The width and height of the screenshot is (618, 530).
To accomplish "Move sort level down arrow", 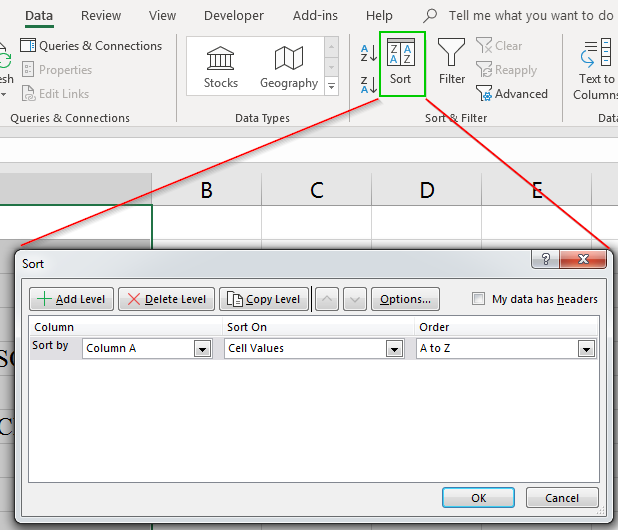I will 355,299.
